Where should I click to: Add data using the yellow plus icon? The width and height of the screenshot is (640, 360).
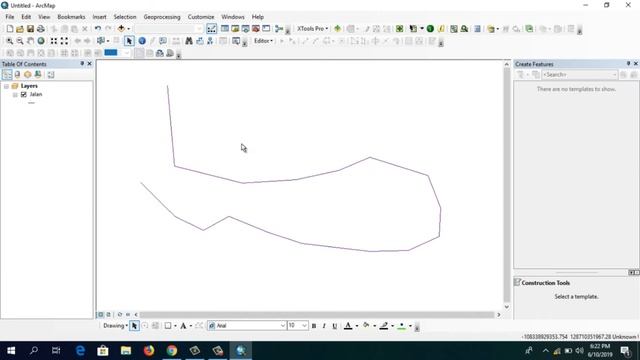pos(121,29)
